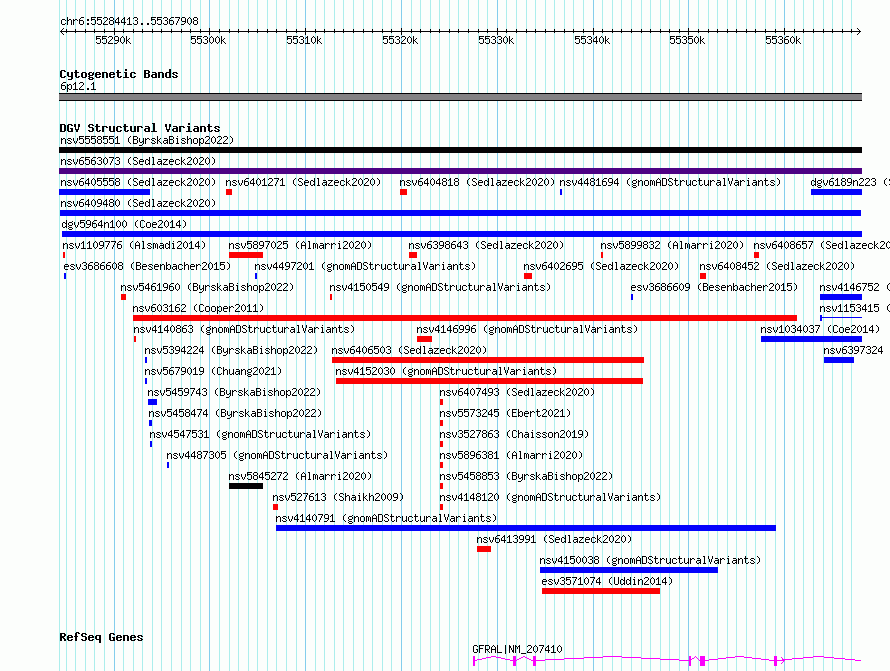Click the RefSeq Genes track title
This screenshot has width=890, height=671.
[101, 637]
